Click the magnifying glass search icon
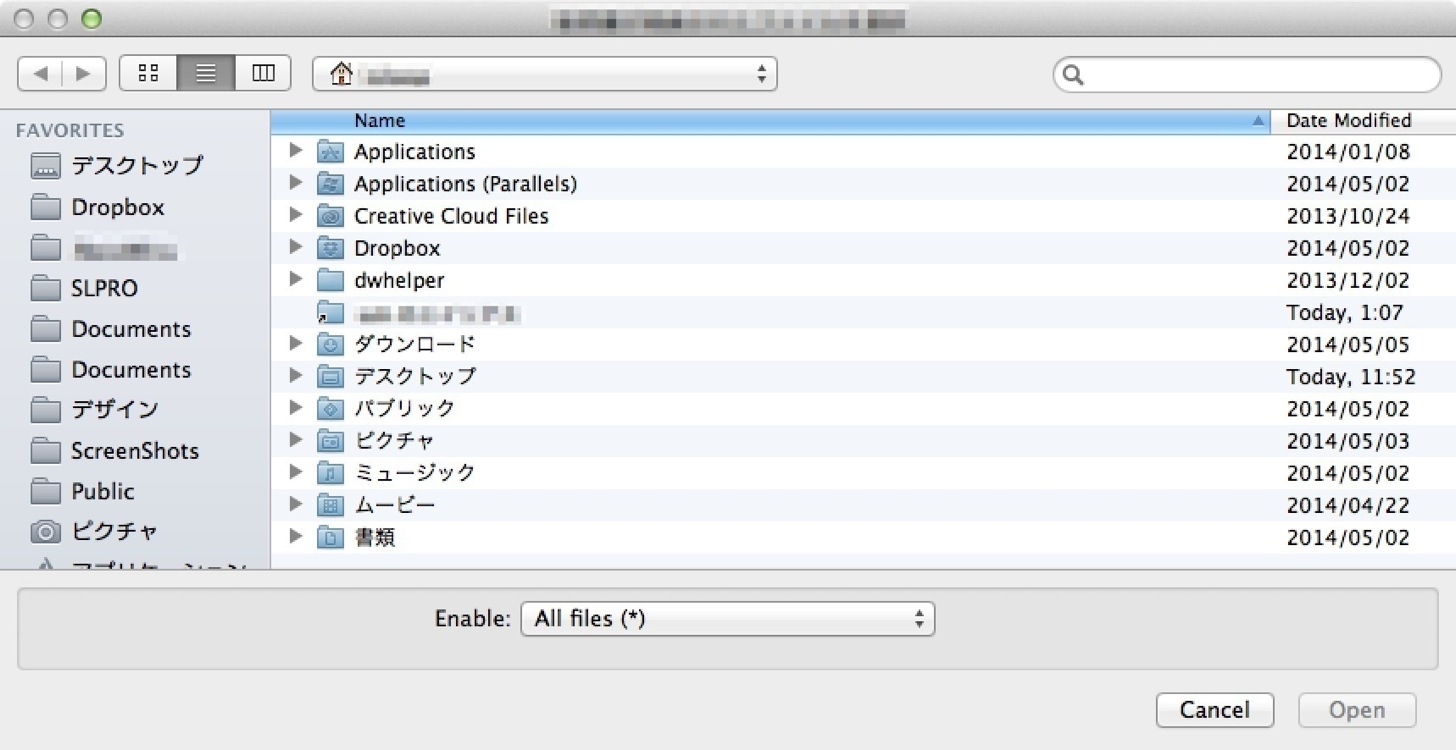 (x=1073, y=75)
